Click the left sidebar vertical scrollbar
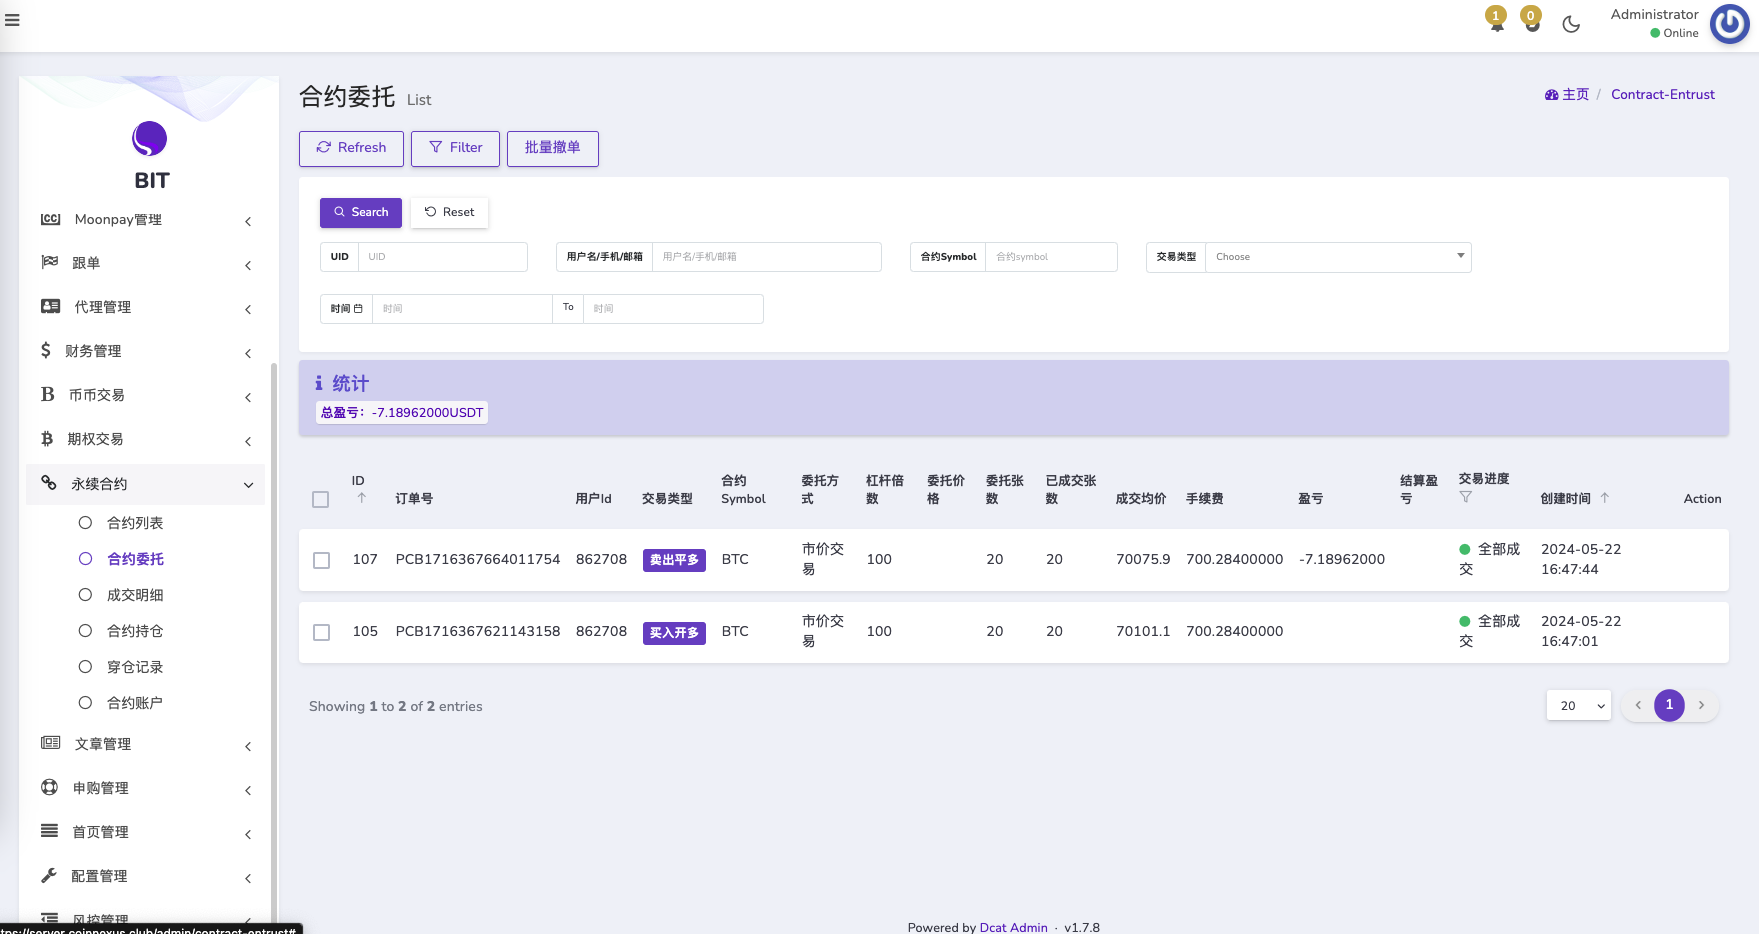The height and width of the screenshot is (934, 1759). [274, 600]
